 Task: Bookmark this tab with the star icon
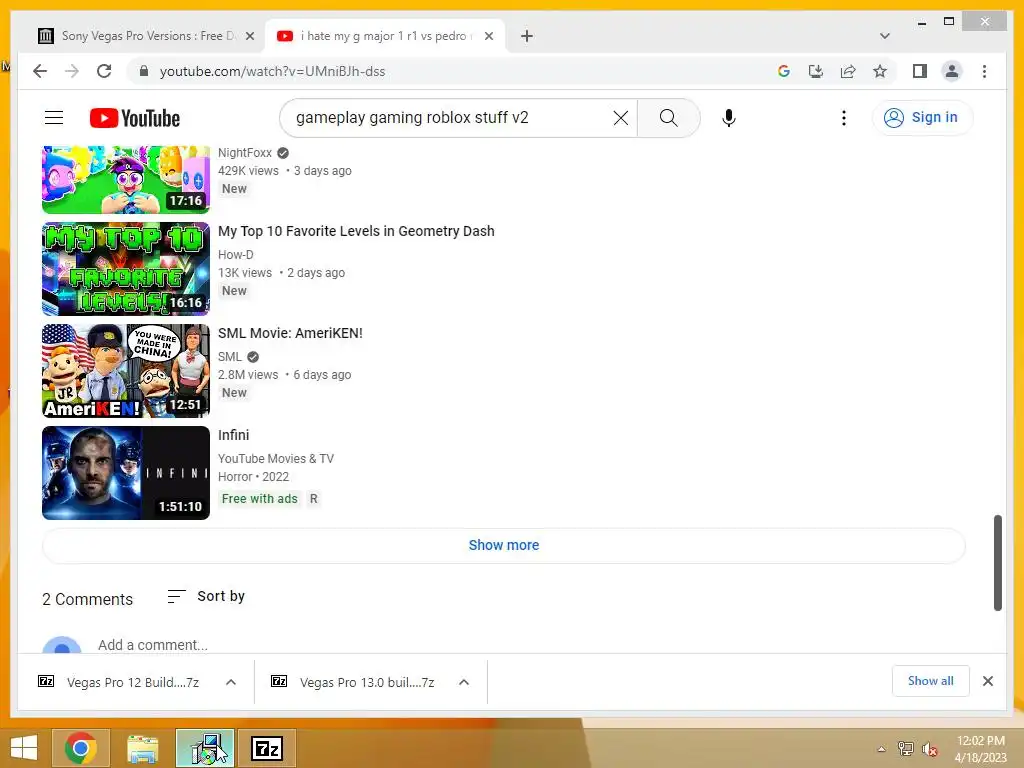(880, 71)
